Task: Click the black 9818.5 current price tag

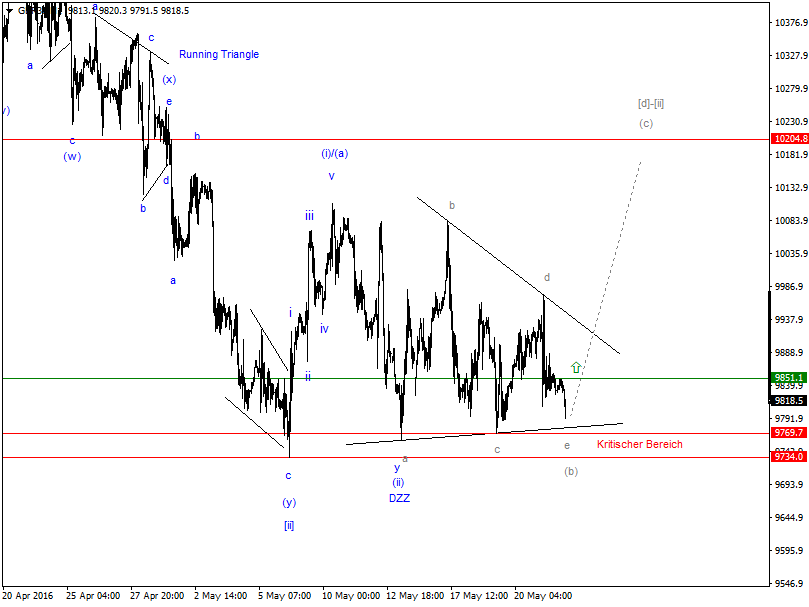Action: [790, 399]
